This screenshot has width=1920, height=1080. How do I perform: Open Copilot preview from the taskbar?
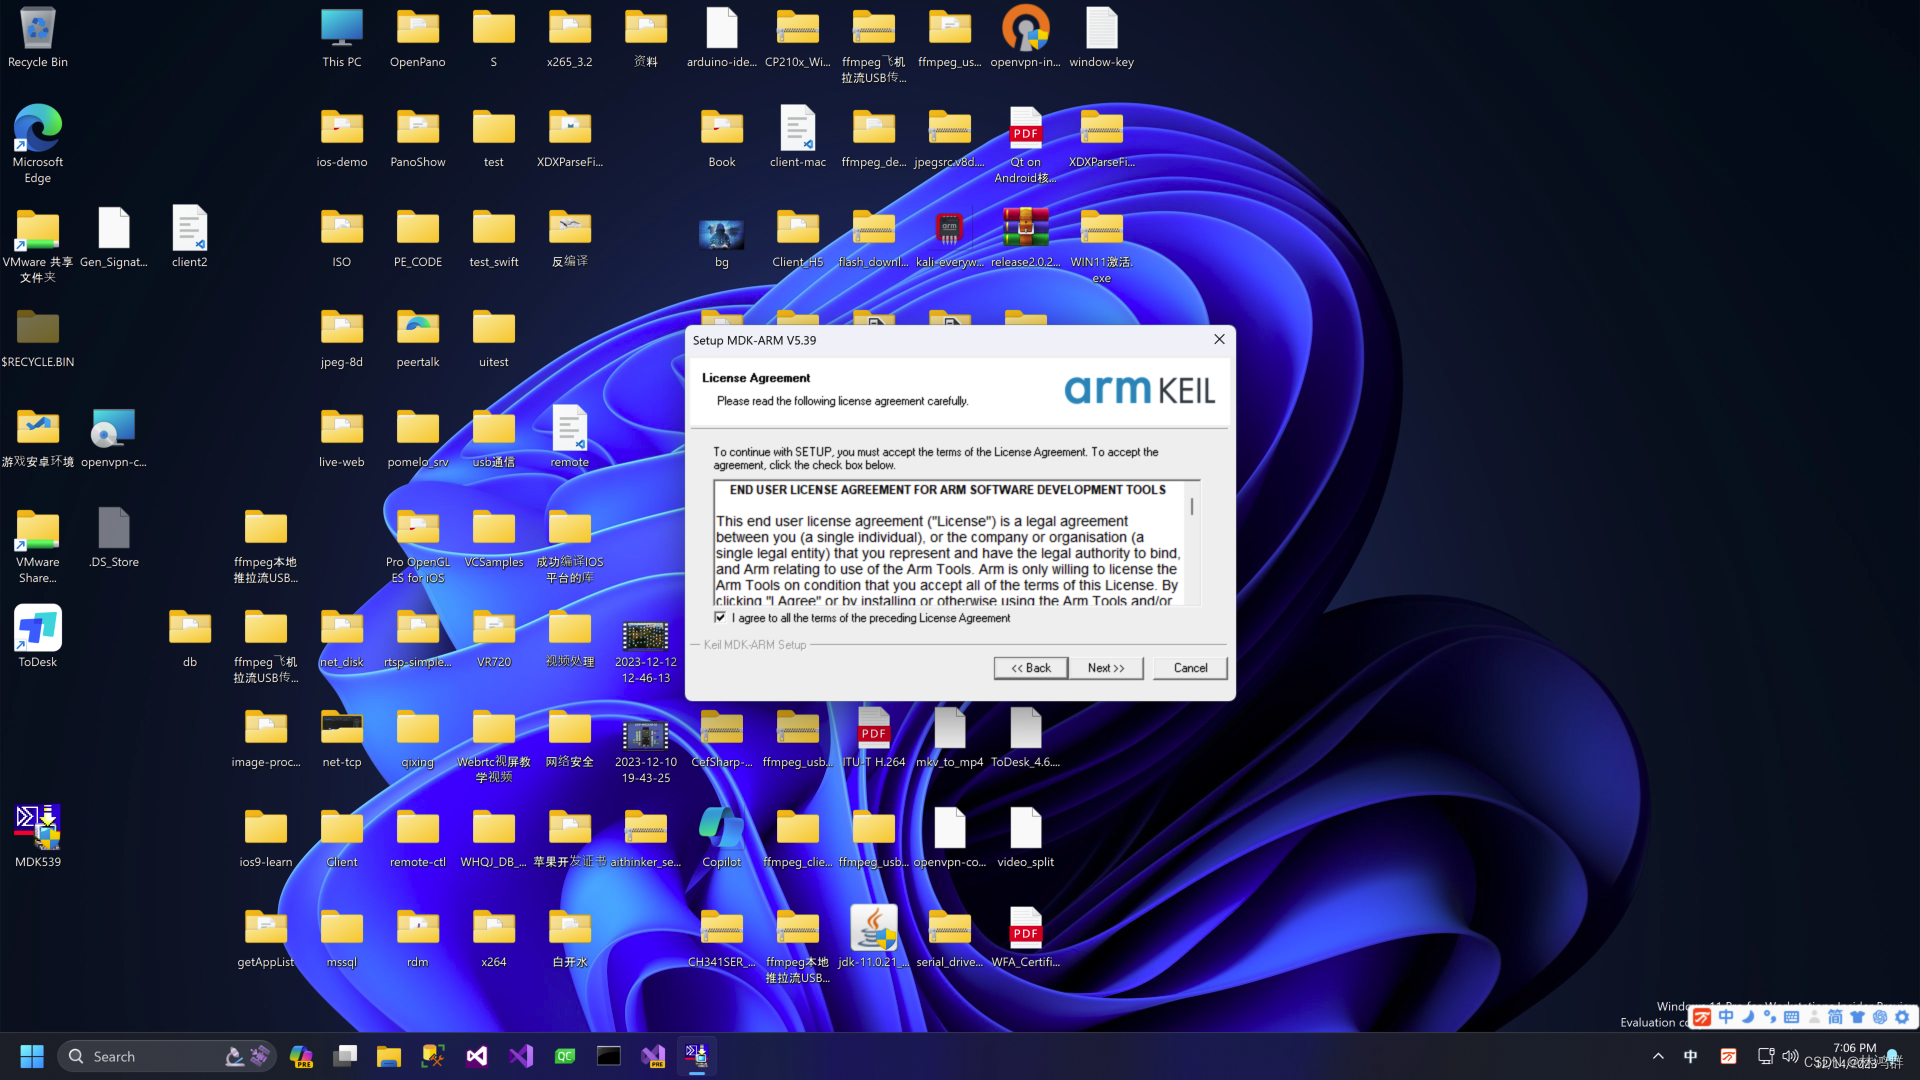click(301, 1056)
